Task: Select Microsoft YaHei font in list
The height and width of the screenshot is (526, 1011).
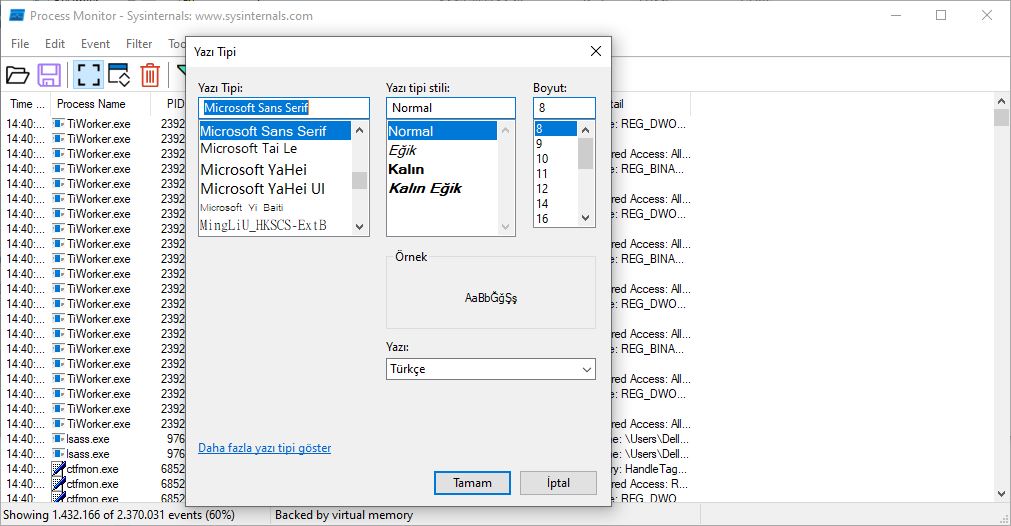Action: point(275,170)
